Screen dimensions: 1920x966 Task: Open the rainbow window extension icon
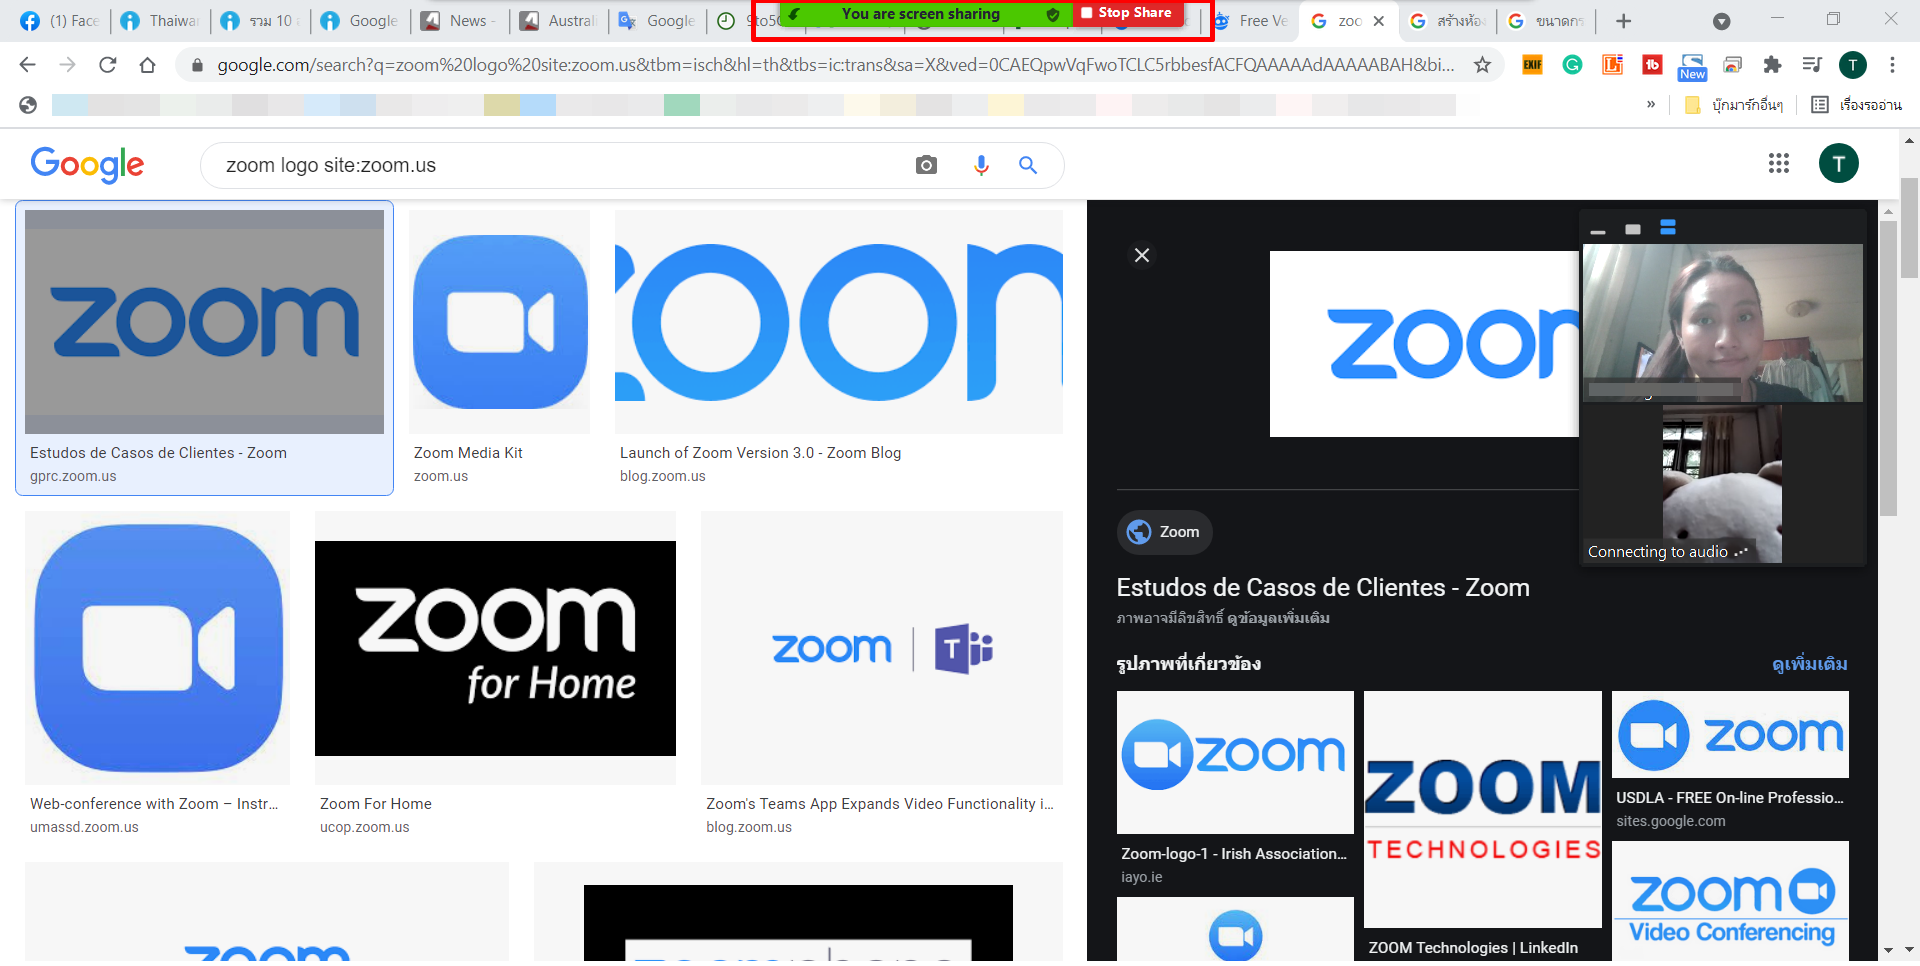point(1733,65)
